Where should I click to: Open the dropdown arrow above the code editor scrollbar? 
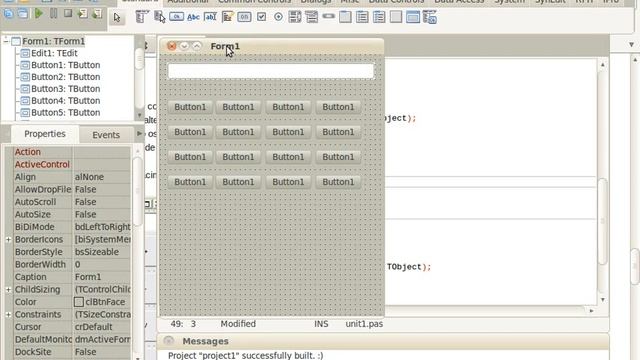click(631, 44)
